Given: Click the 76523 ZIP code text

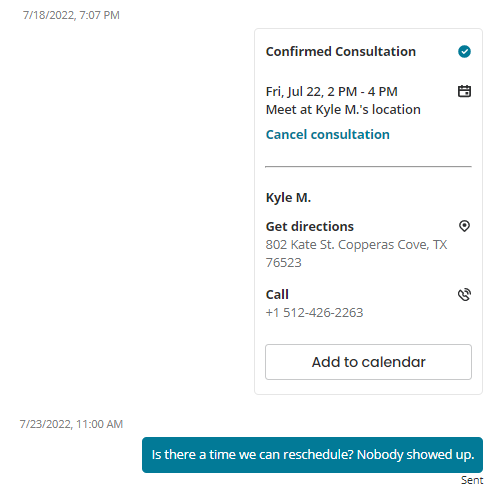Looking at the screenshot, I should pos(283,263).
